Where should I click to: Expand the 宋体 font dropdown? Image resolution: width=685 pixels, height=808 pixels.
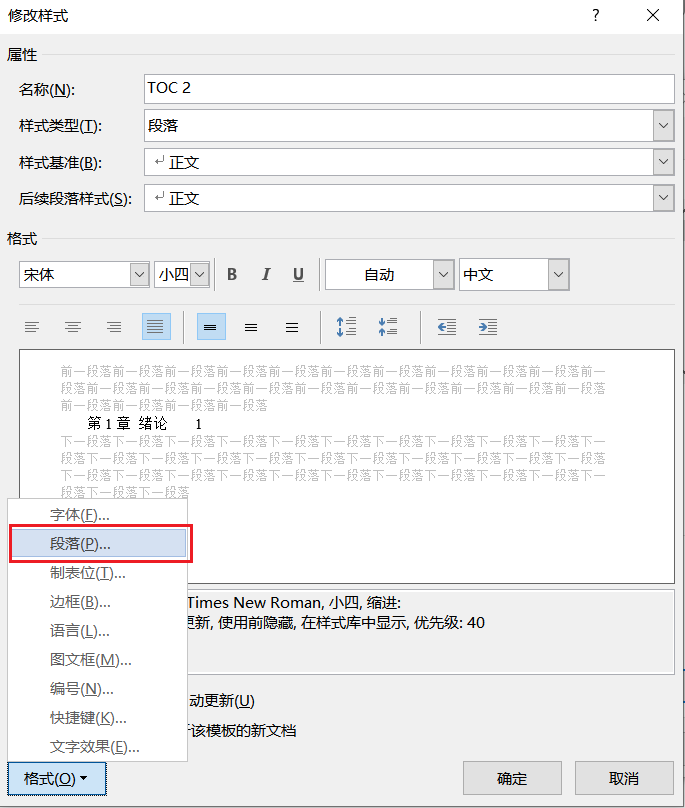[x=139, y=275]
